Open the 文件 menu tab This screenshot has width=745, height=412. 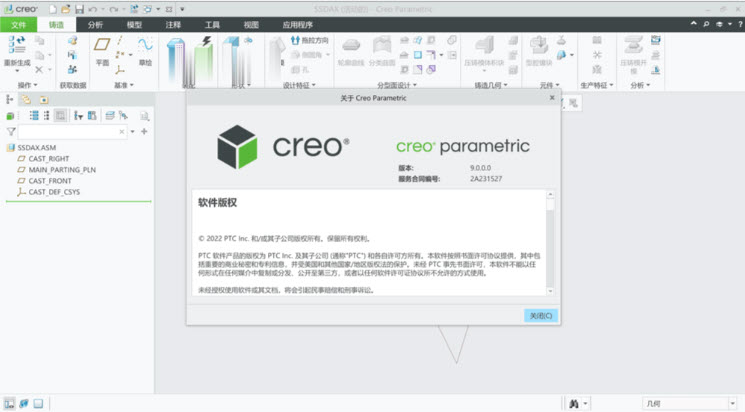pyautogui.click(x=18, y=23)
